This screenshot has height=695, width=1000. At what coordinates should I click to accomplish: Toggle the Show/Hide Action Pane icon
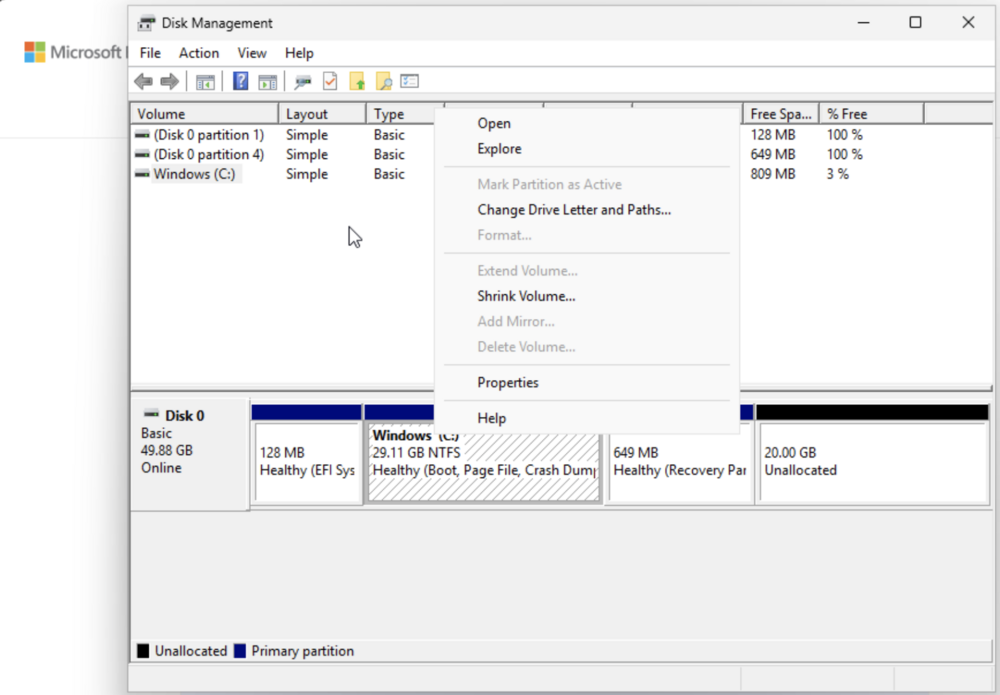pos(267,82)
